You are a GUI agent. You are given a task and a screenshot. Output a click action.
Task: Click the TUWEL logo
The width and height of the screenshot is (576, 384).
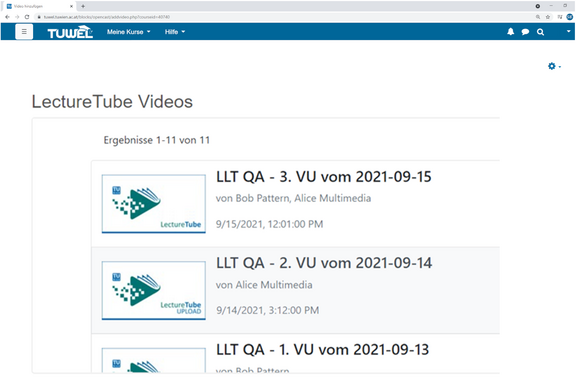coord(70,32)
